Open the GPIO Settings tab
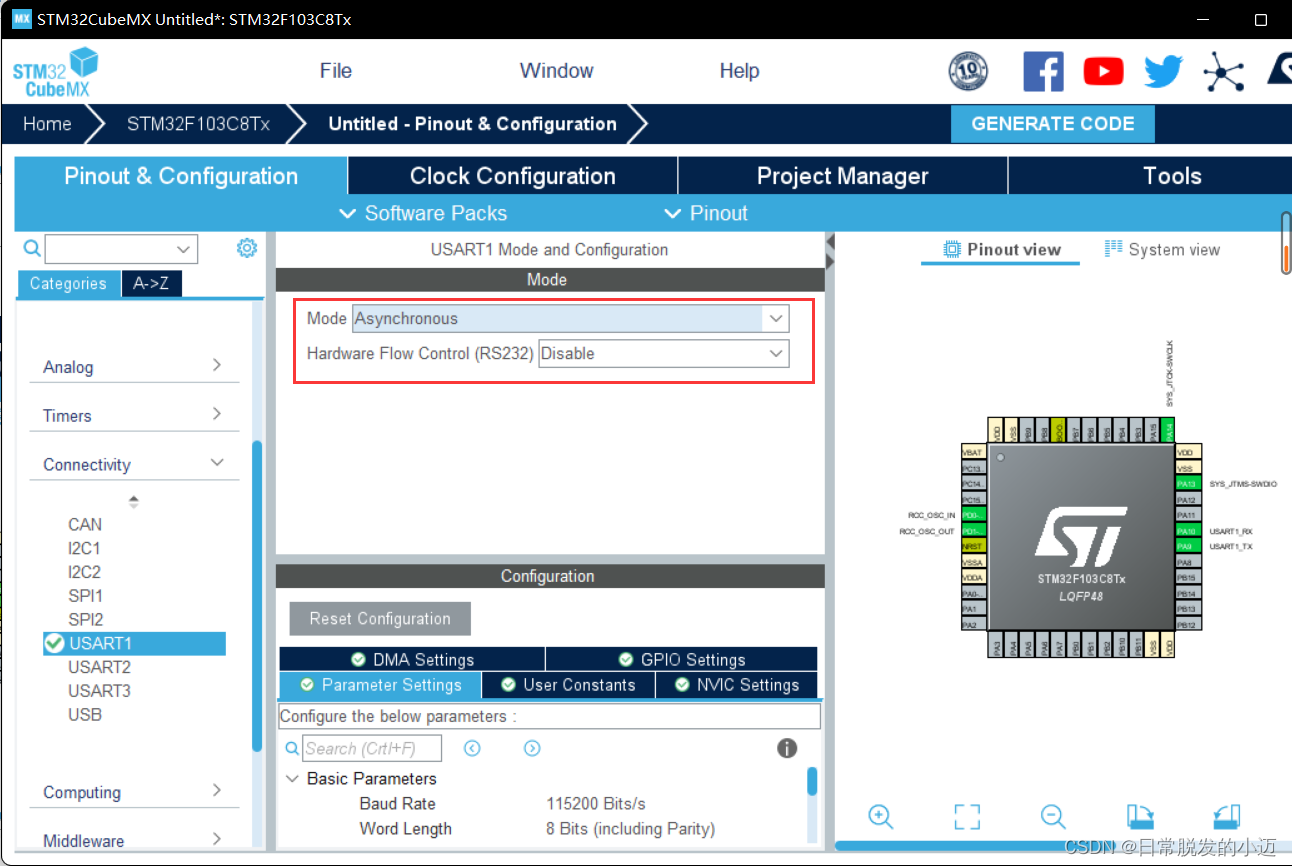 click(x=682, y=659)
